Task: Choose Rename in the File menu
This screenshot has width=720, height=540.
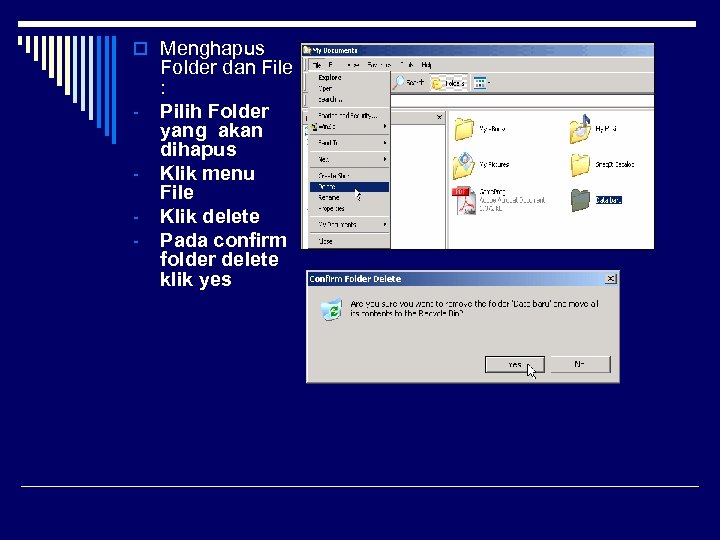Action: pos(349,197)
